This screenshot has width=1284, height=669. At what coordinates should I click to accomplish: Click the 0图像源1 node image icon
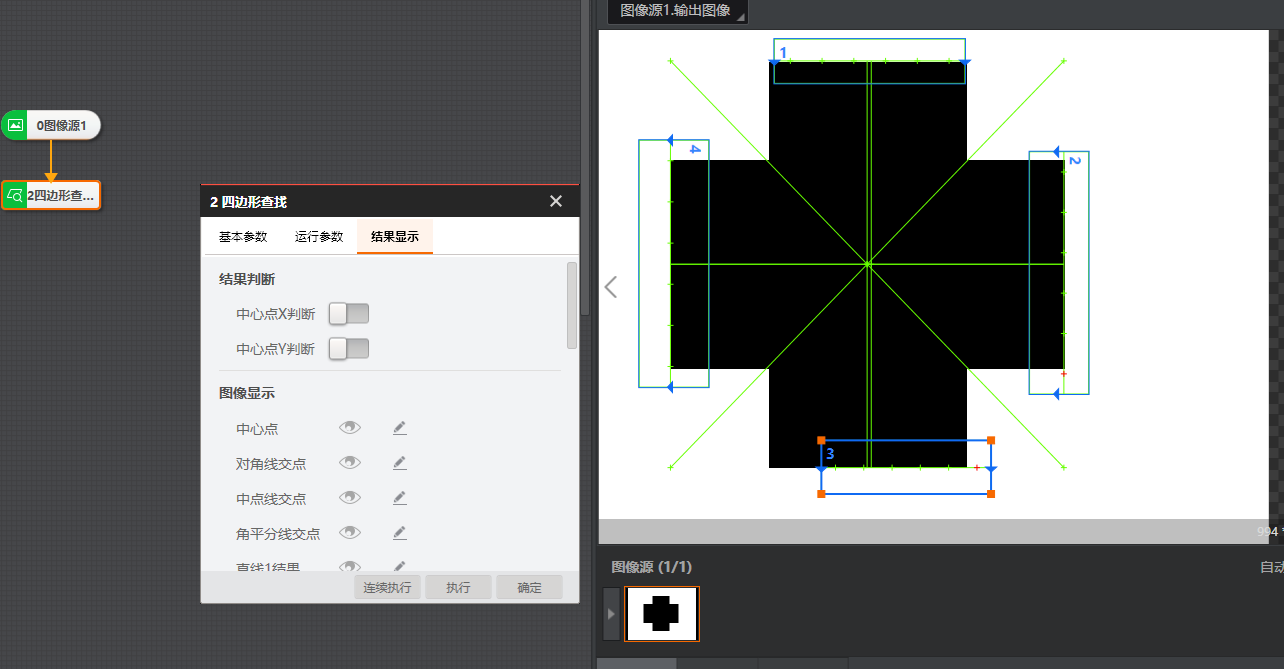[15, 125]
